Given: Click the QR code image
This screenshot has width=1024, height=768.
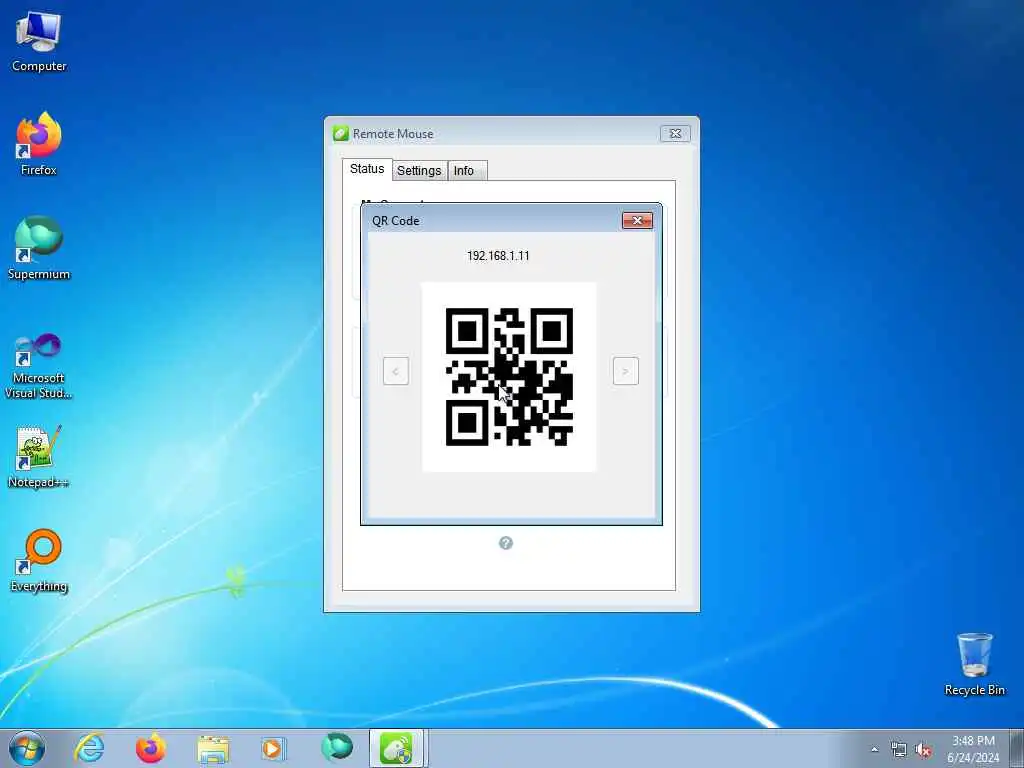Looking at the screenshot, I should (x=509, y=377).
